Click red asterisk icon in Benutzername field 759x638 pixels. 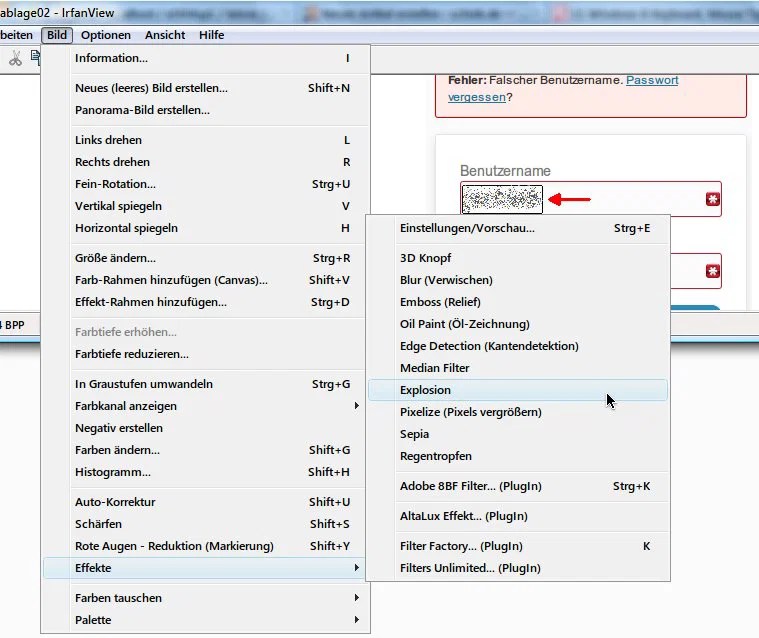(713, 199)
